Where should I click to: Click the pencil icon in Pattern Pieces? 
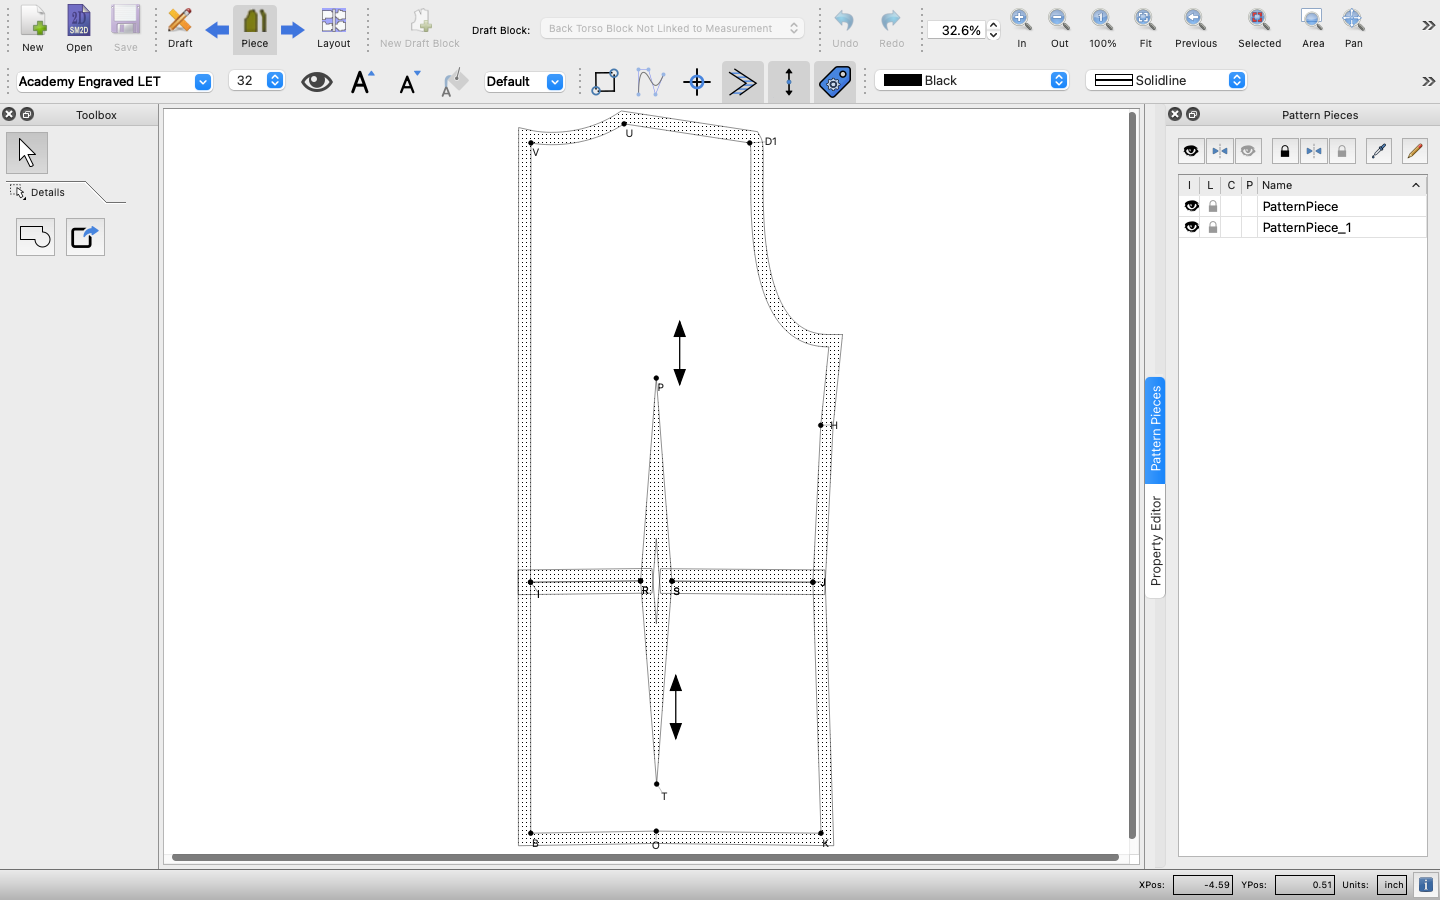(1414, 151)
